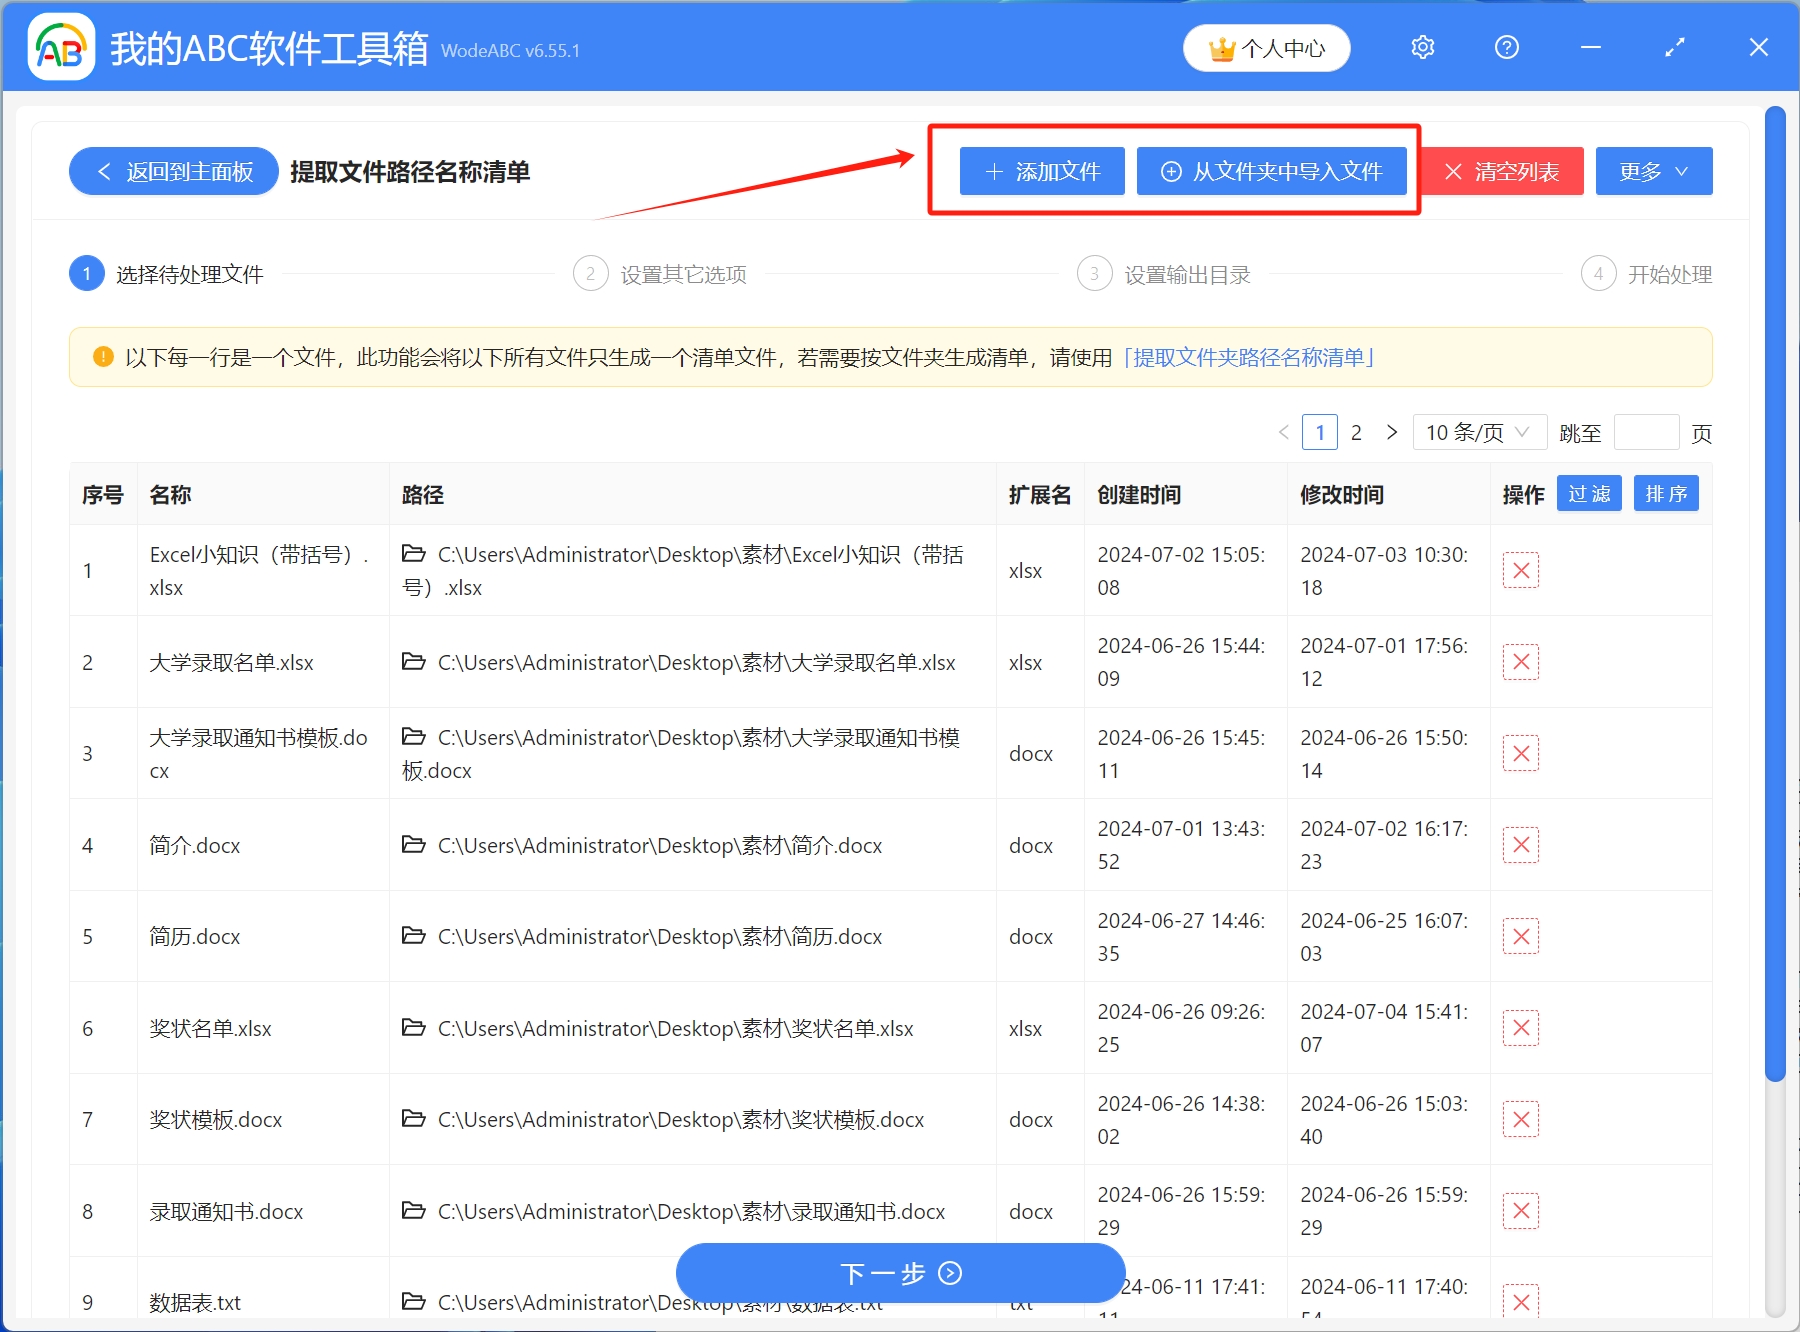Open the 过滤 filter control
Screen dimensions: 1800x1332
pos(1588,492)
